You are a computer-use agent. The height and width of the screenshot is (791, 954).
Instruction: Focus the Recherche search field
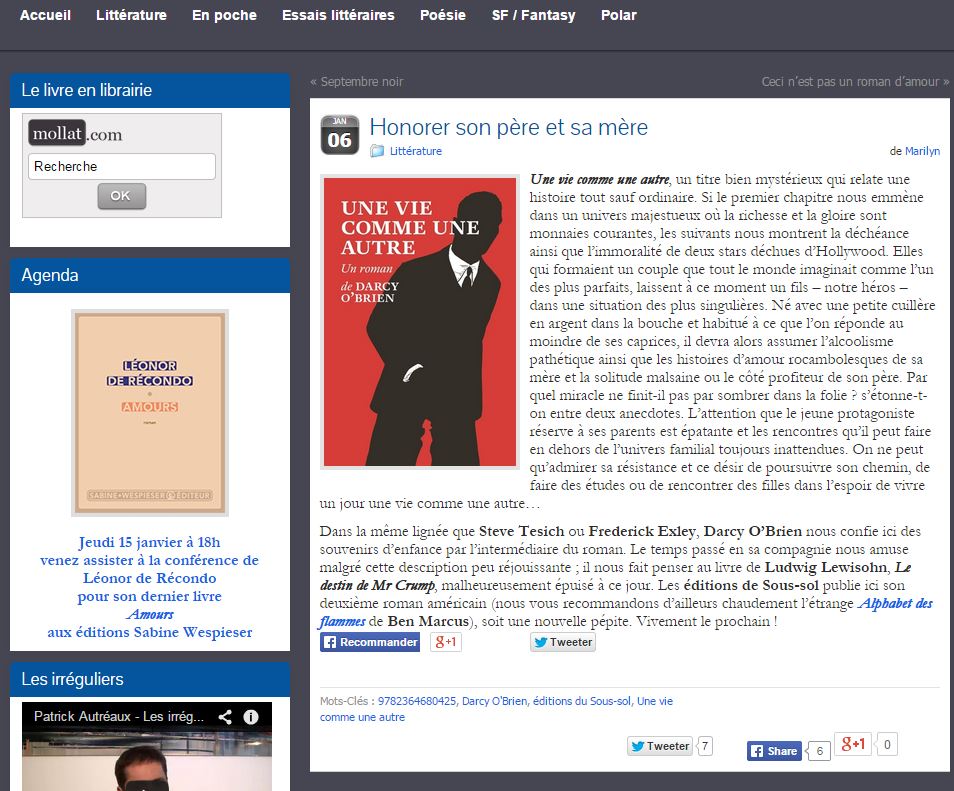(122, 166)
